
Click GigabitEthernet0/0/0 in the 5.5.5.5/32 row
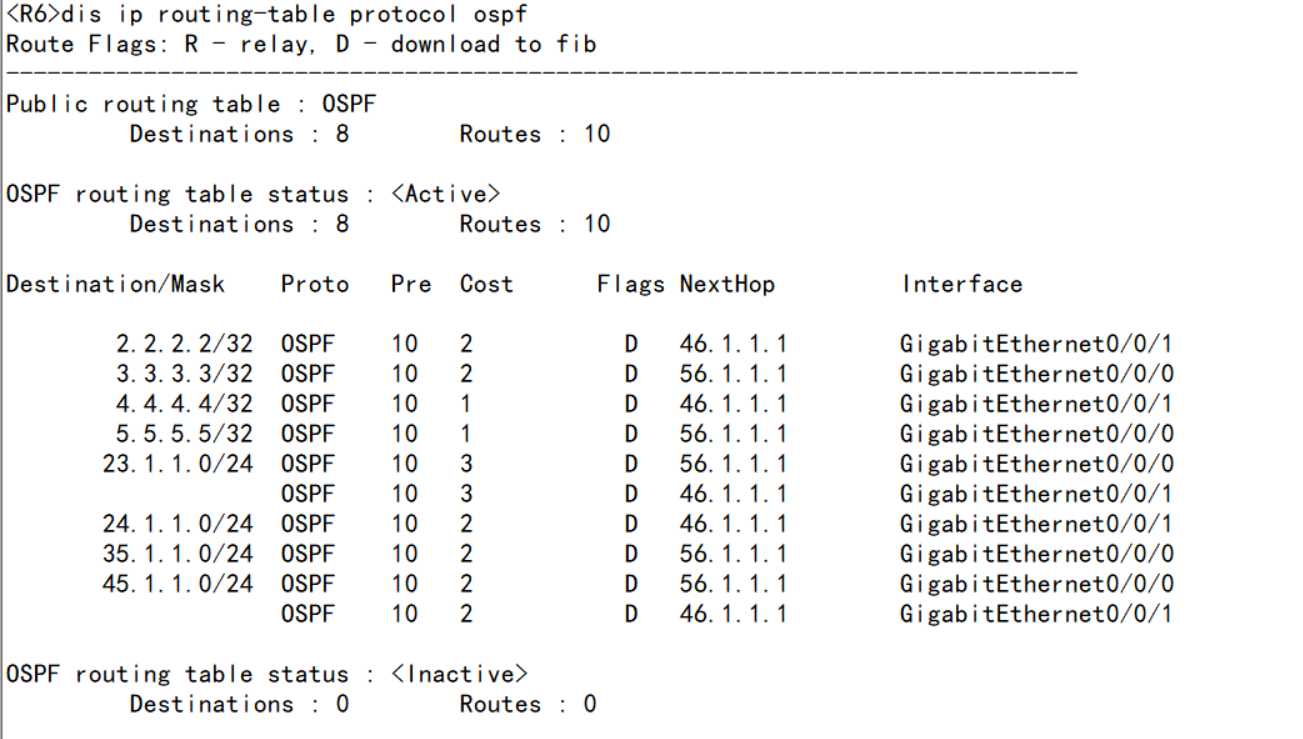(1037, 435)
